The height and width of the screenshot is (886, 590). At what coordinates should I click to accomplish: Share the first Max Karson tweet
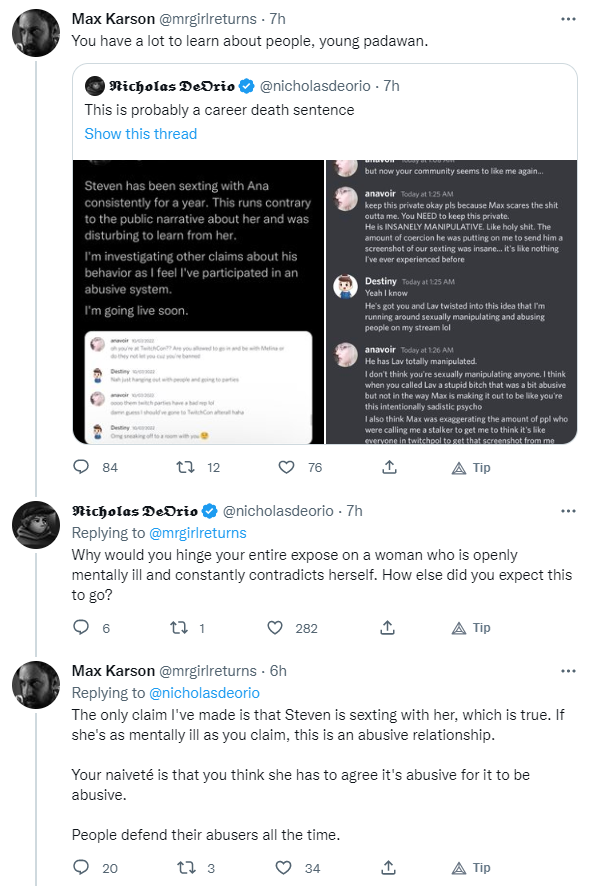[x=389, y=467]
